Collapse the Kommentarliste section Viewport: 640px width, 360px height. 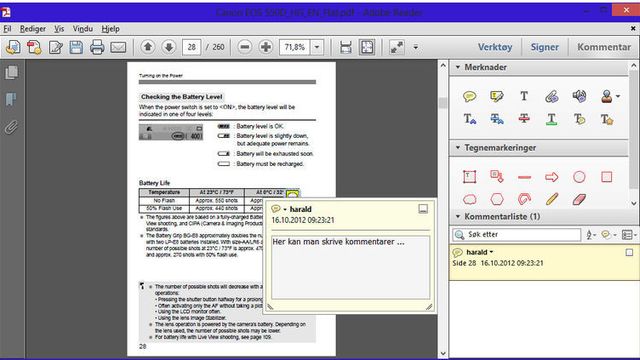click(x=458, y=216)
